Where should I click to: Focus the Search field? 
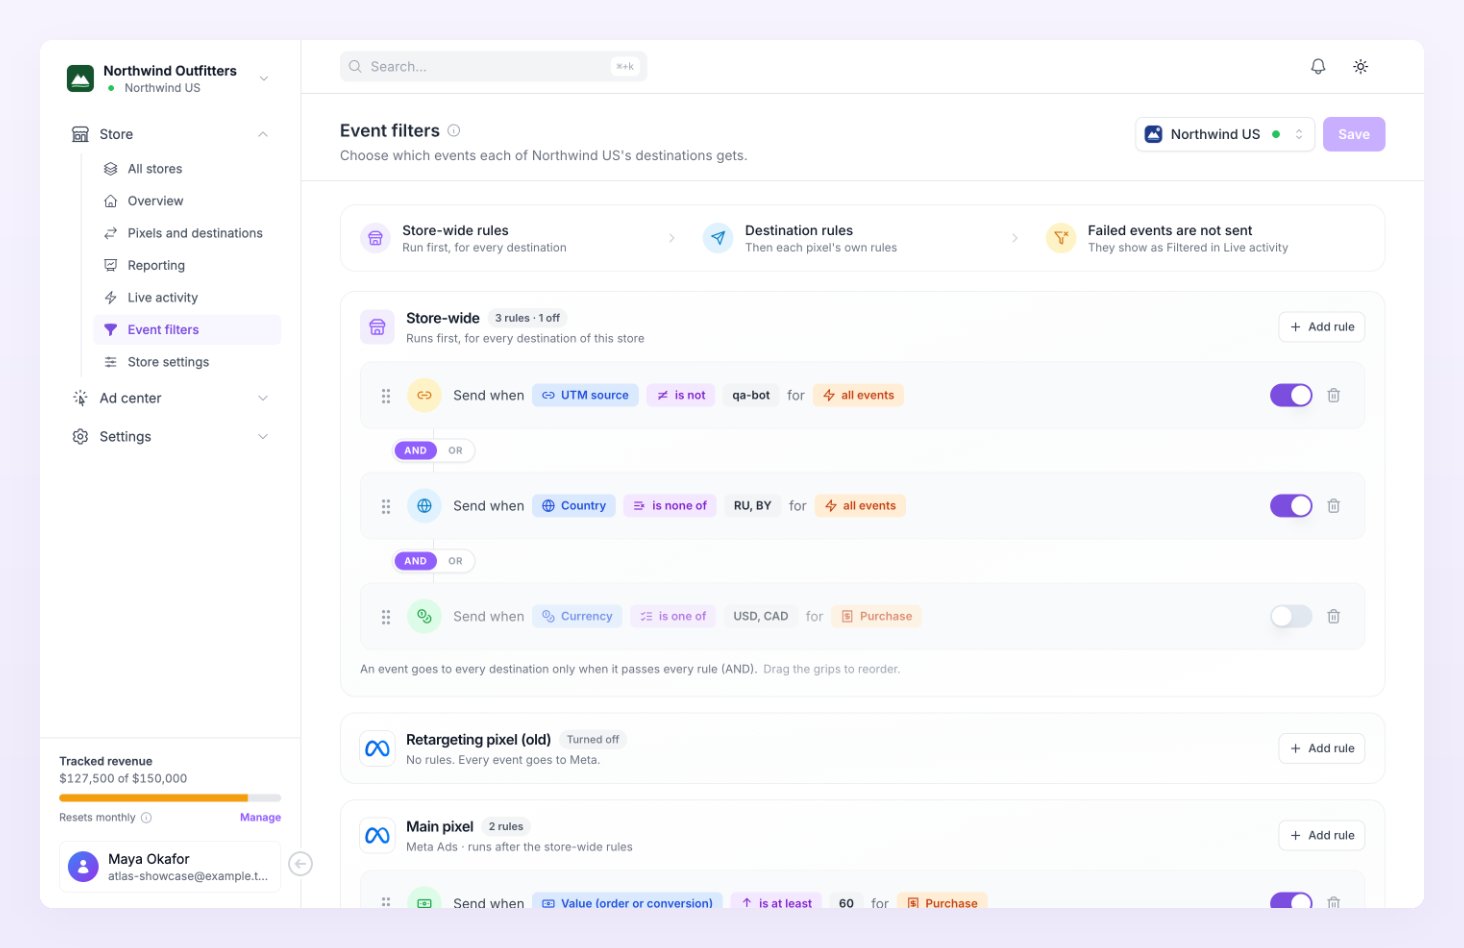(493, 66)
